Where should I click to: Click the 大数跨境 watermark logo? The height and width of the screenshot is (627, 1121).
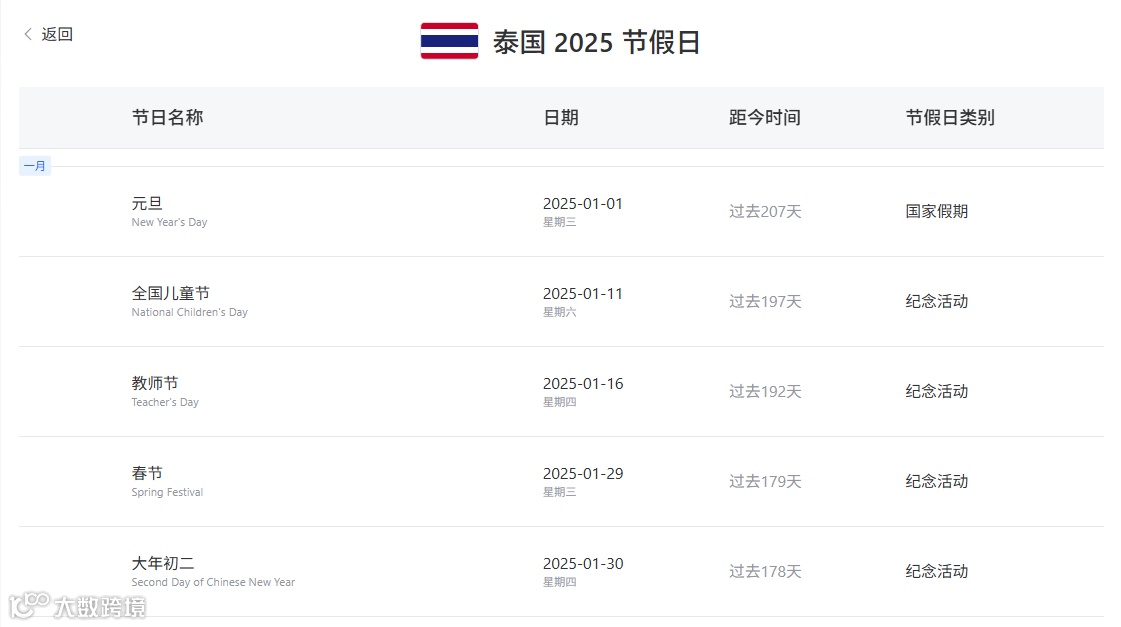tap(78, 605)
